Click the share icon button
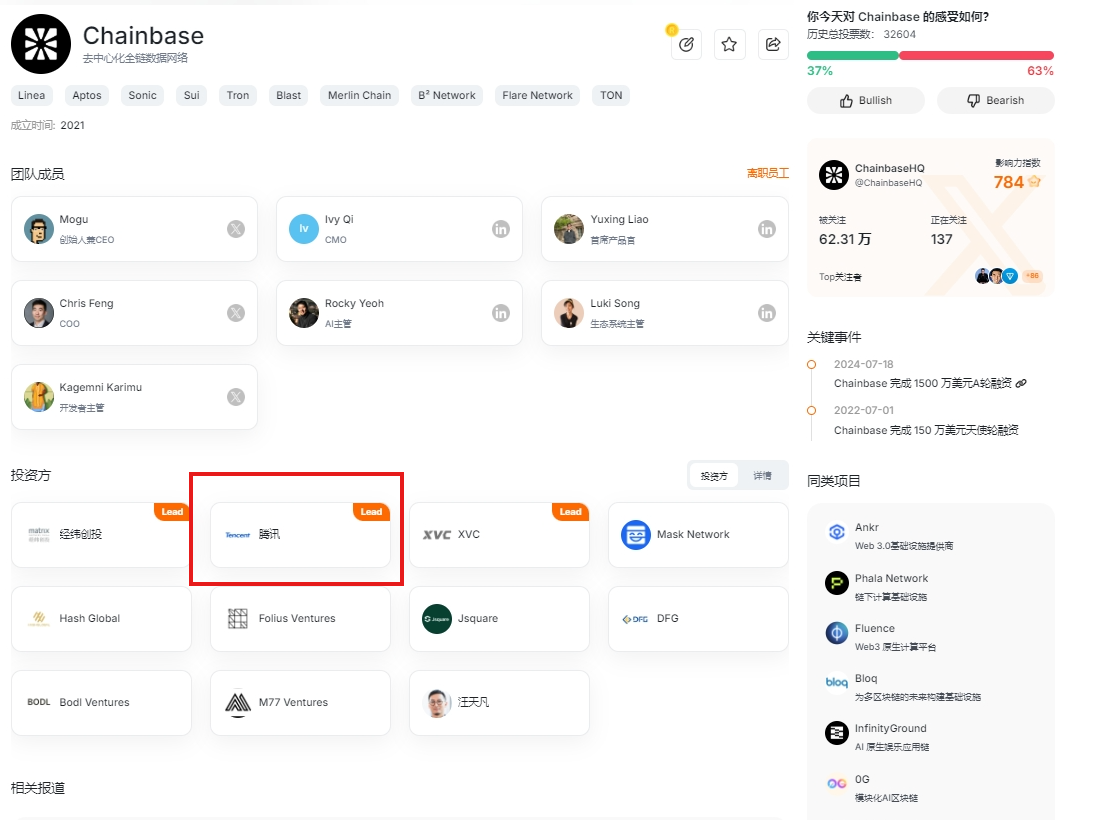 pos(773,45)
